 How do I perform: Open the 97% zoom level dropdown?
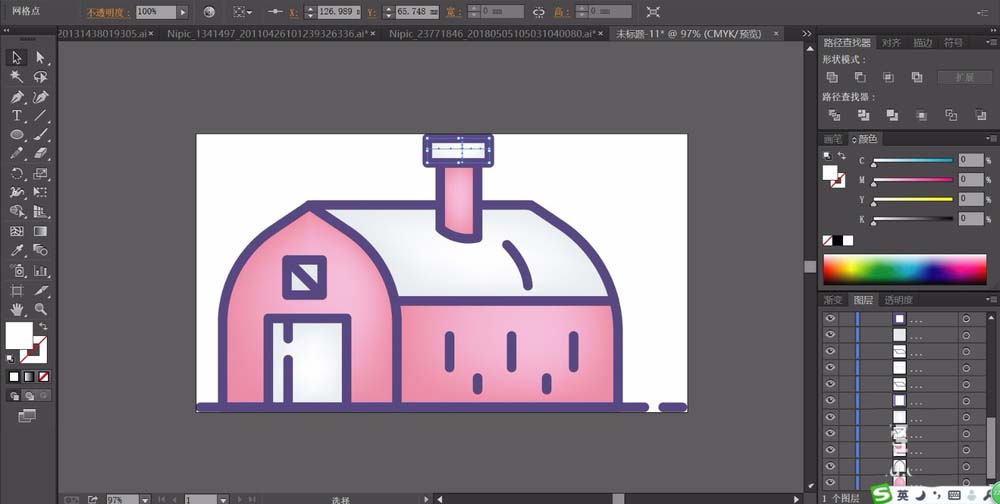[x=145, y=498]
